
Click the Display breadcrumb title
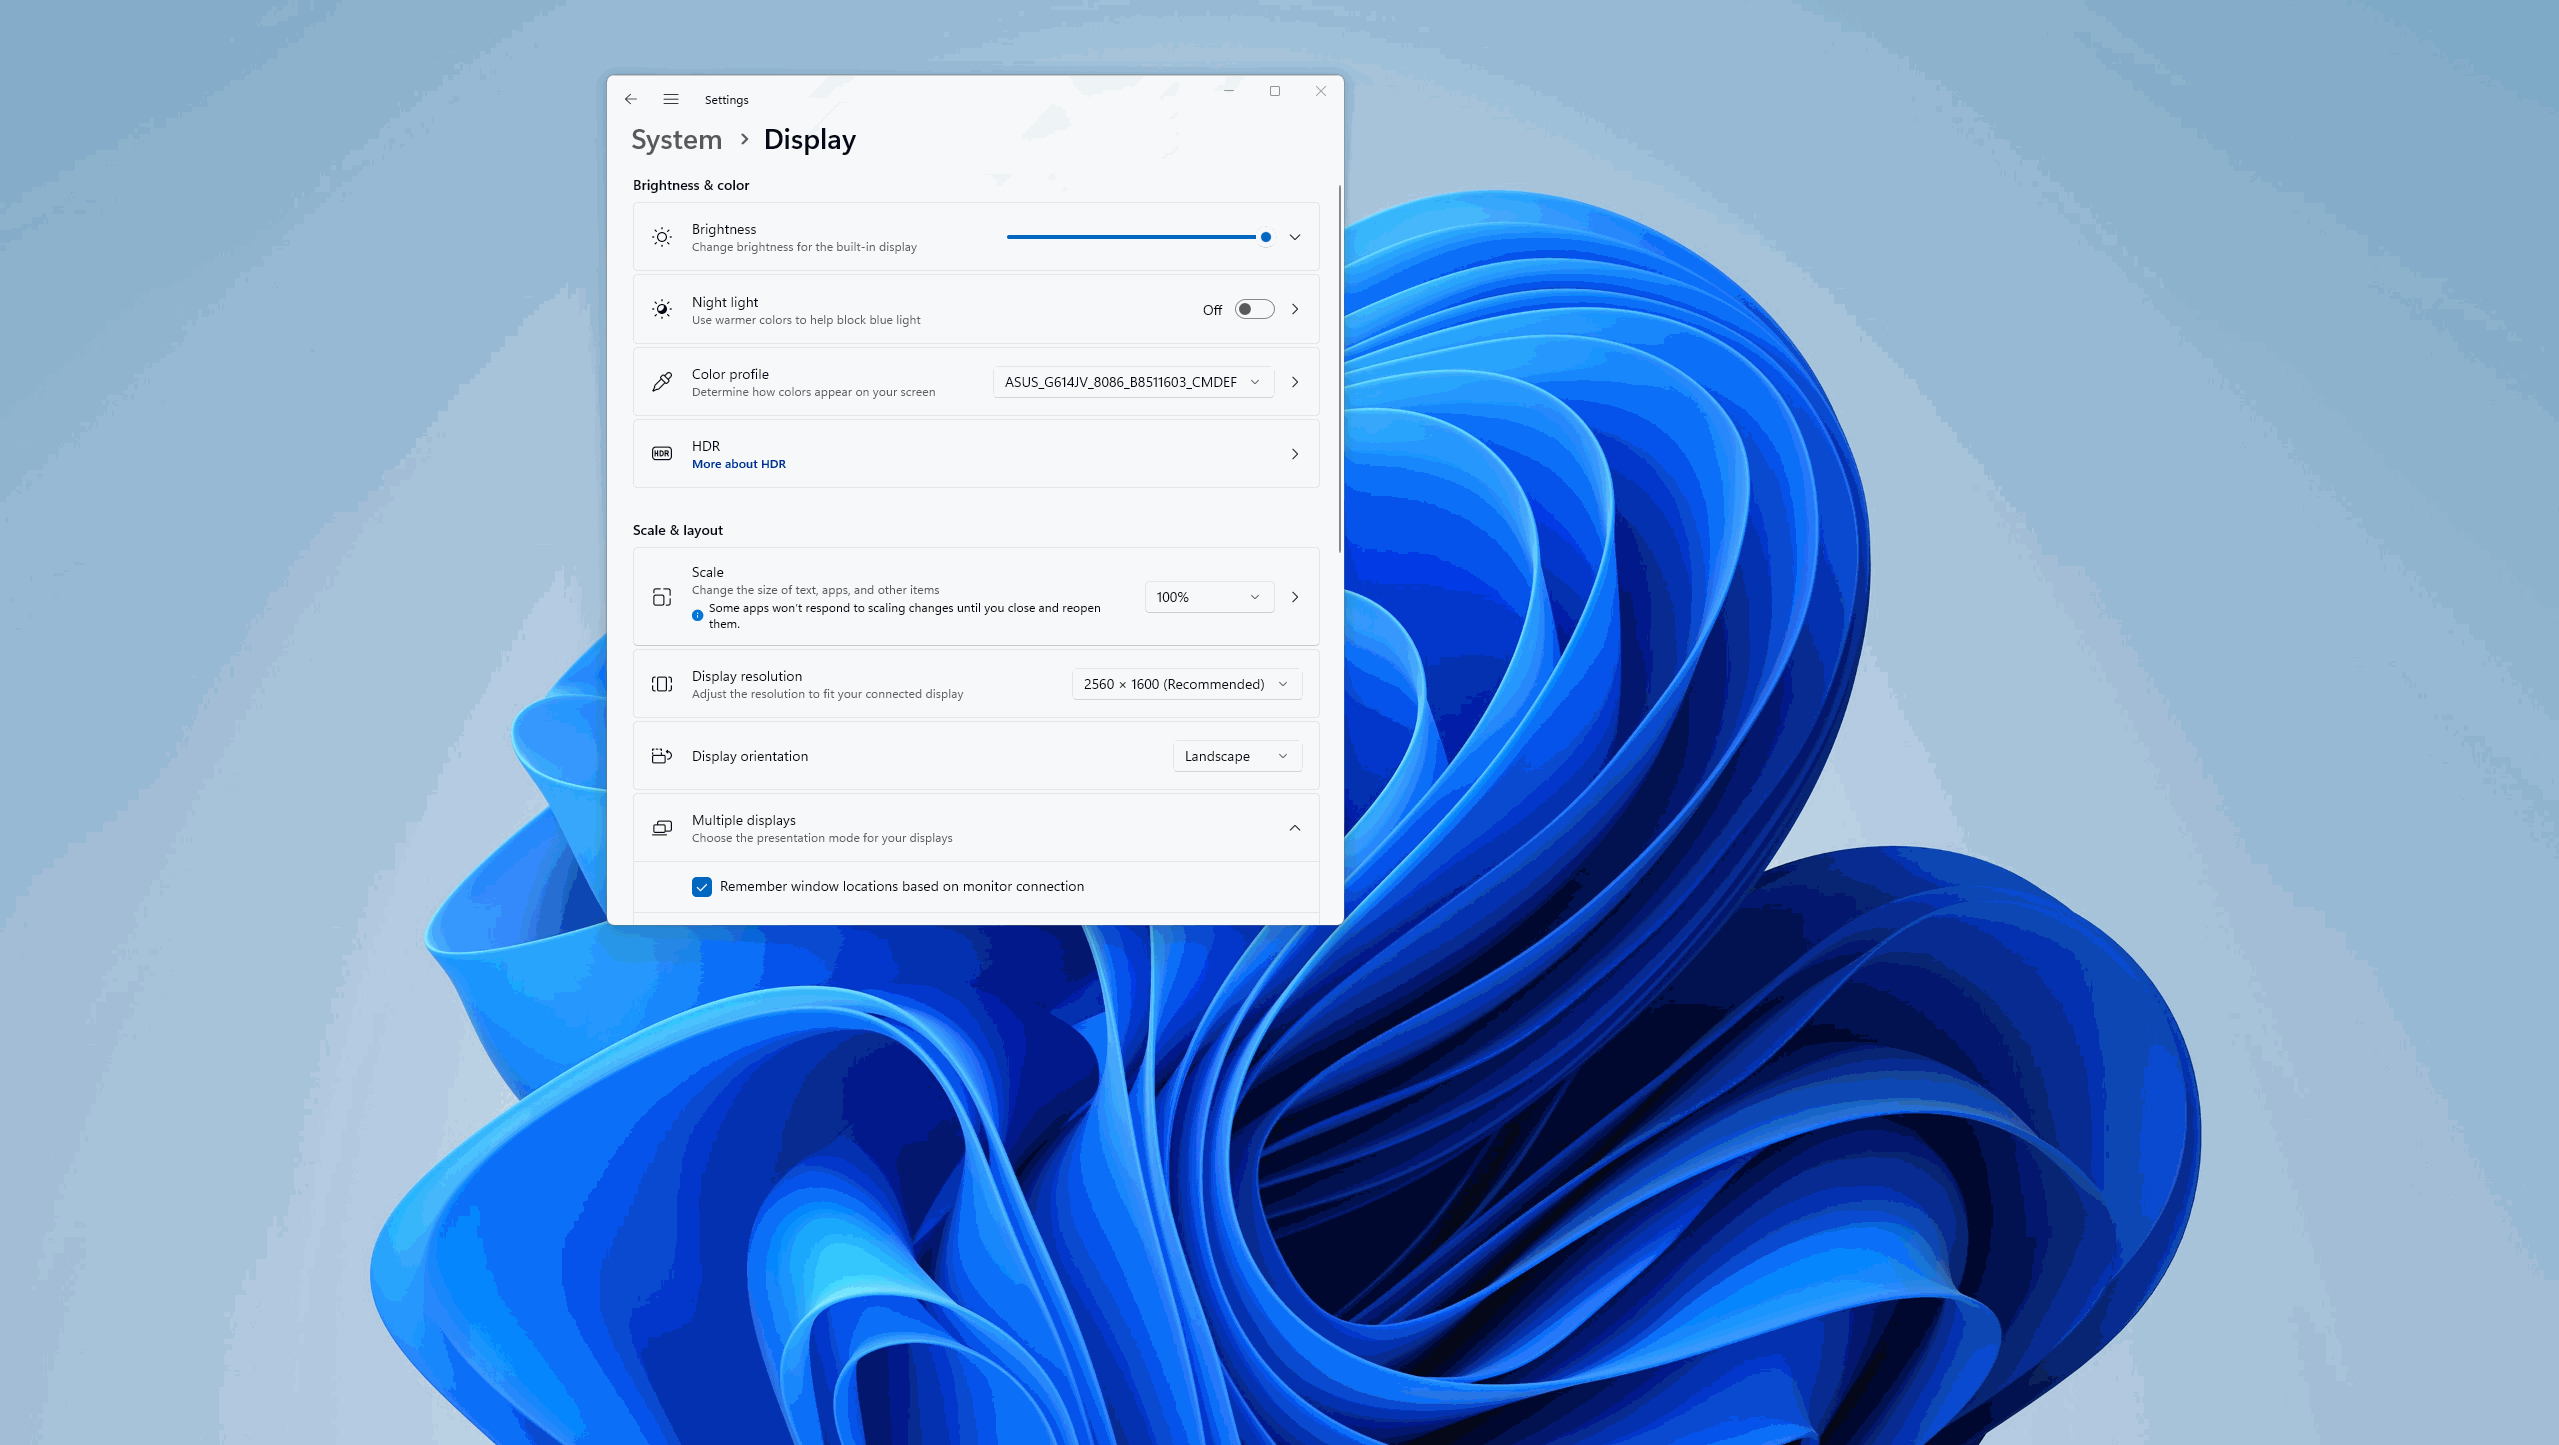click(809, 140)
